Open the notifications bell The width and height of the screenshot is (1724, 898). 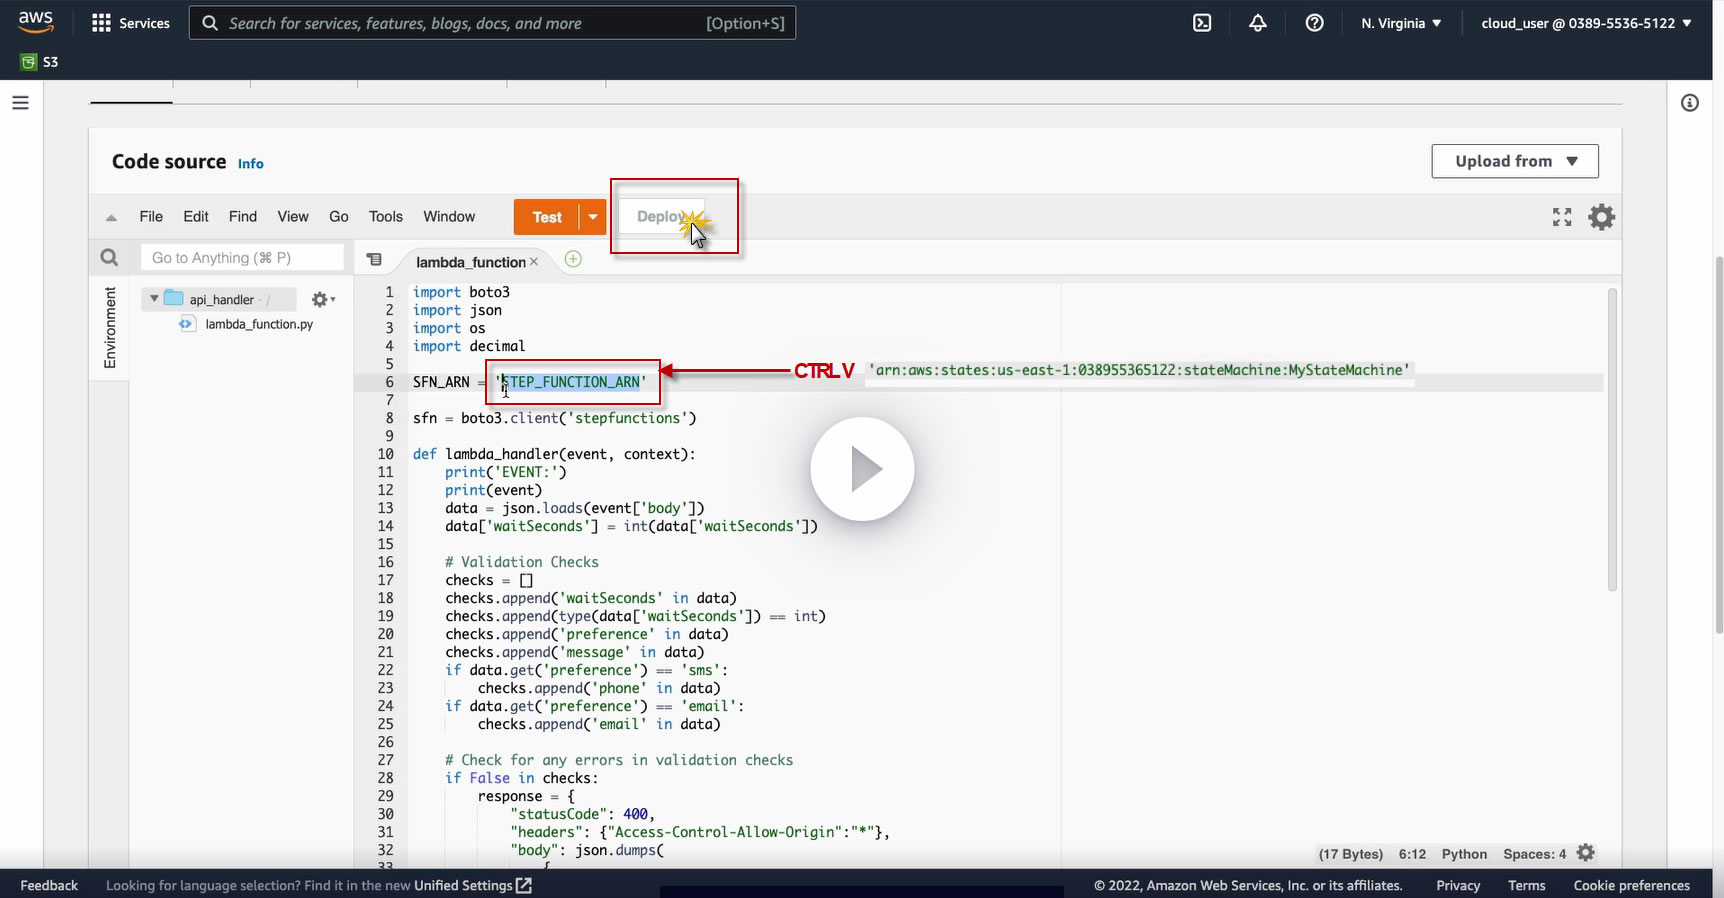click(x=1258, y=23)
